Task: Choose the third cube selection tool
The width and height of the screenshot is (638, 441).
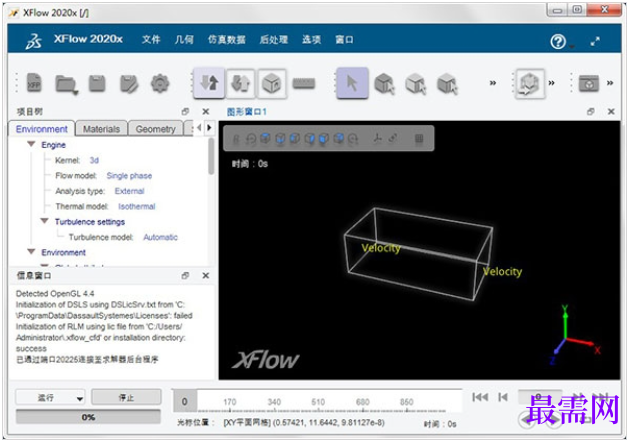Action: [x=447, y=84]
